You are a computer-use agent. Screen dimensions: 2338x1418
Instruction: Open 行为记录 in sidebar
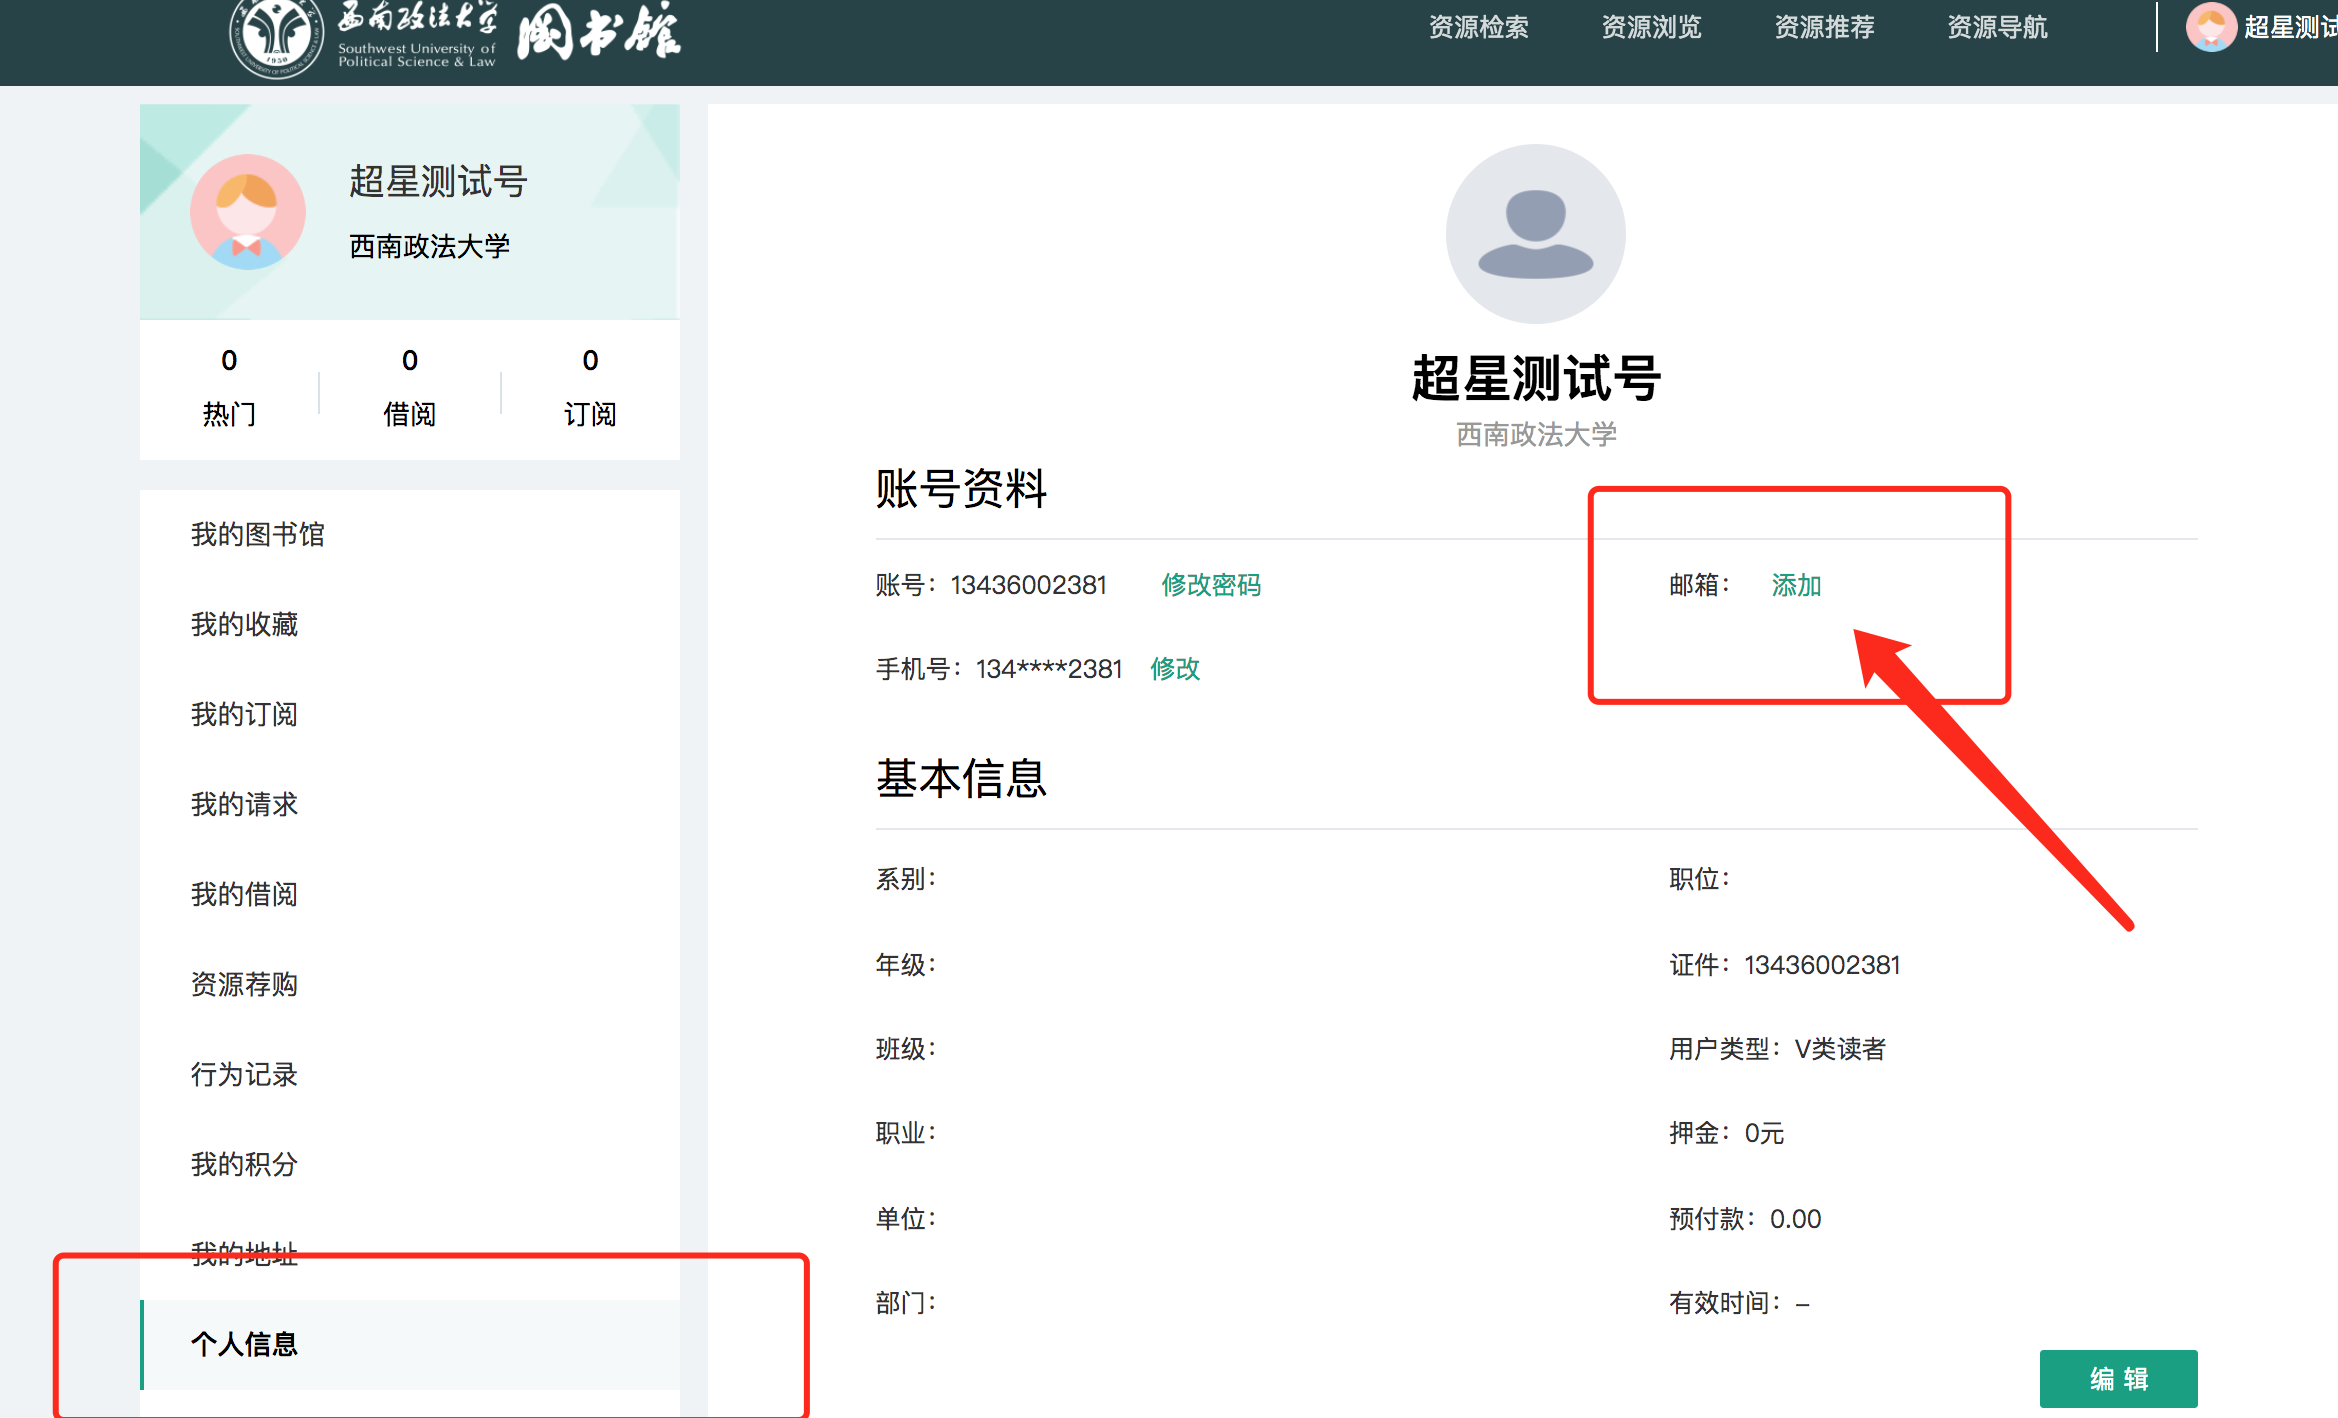point(244,1074)
